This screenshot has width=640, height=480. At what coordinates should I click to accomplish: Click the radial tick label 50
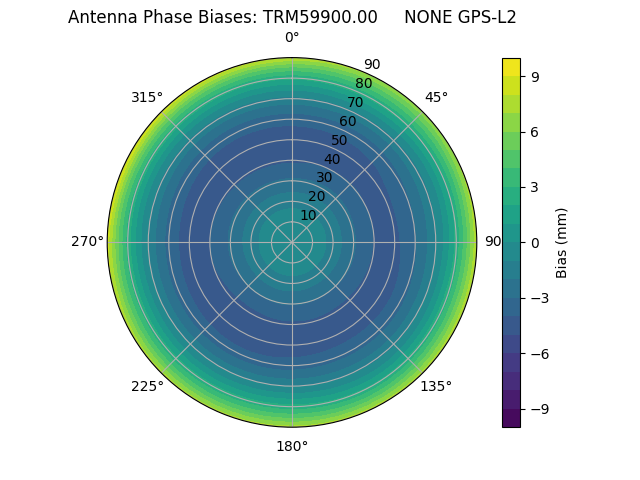click(x=340, y=141)
